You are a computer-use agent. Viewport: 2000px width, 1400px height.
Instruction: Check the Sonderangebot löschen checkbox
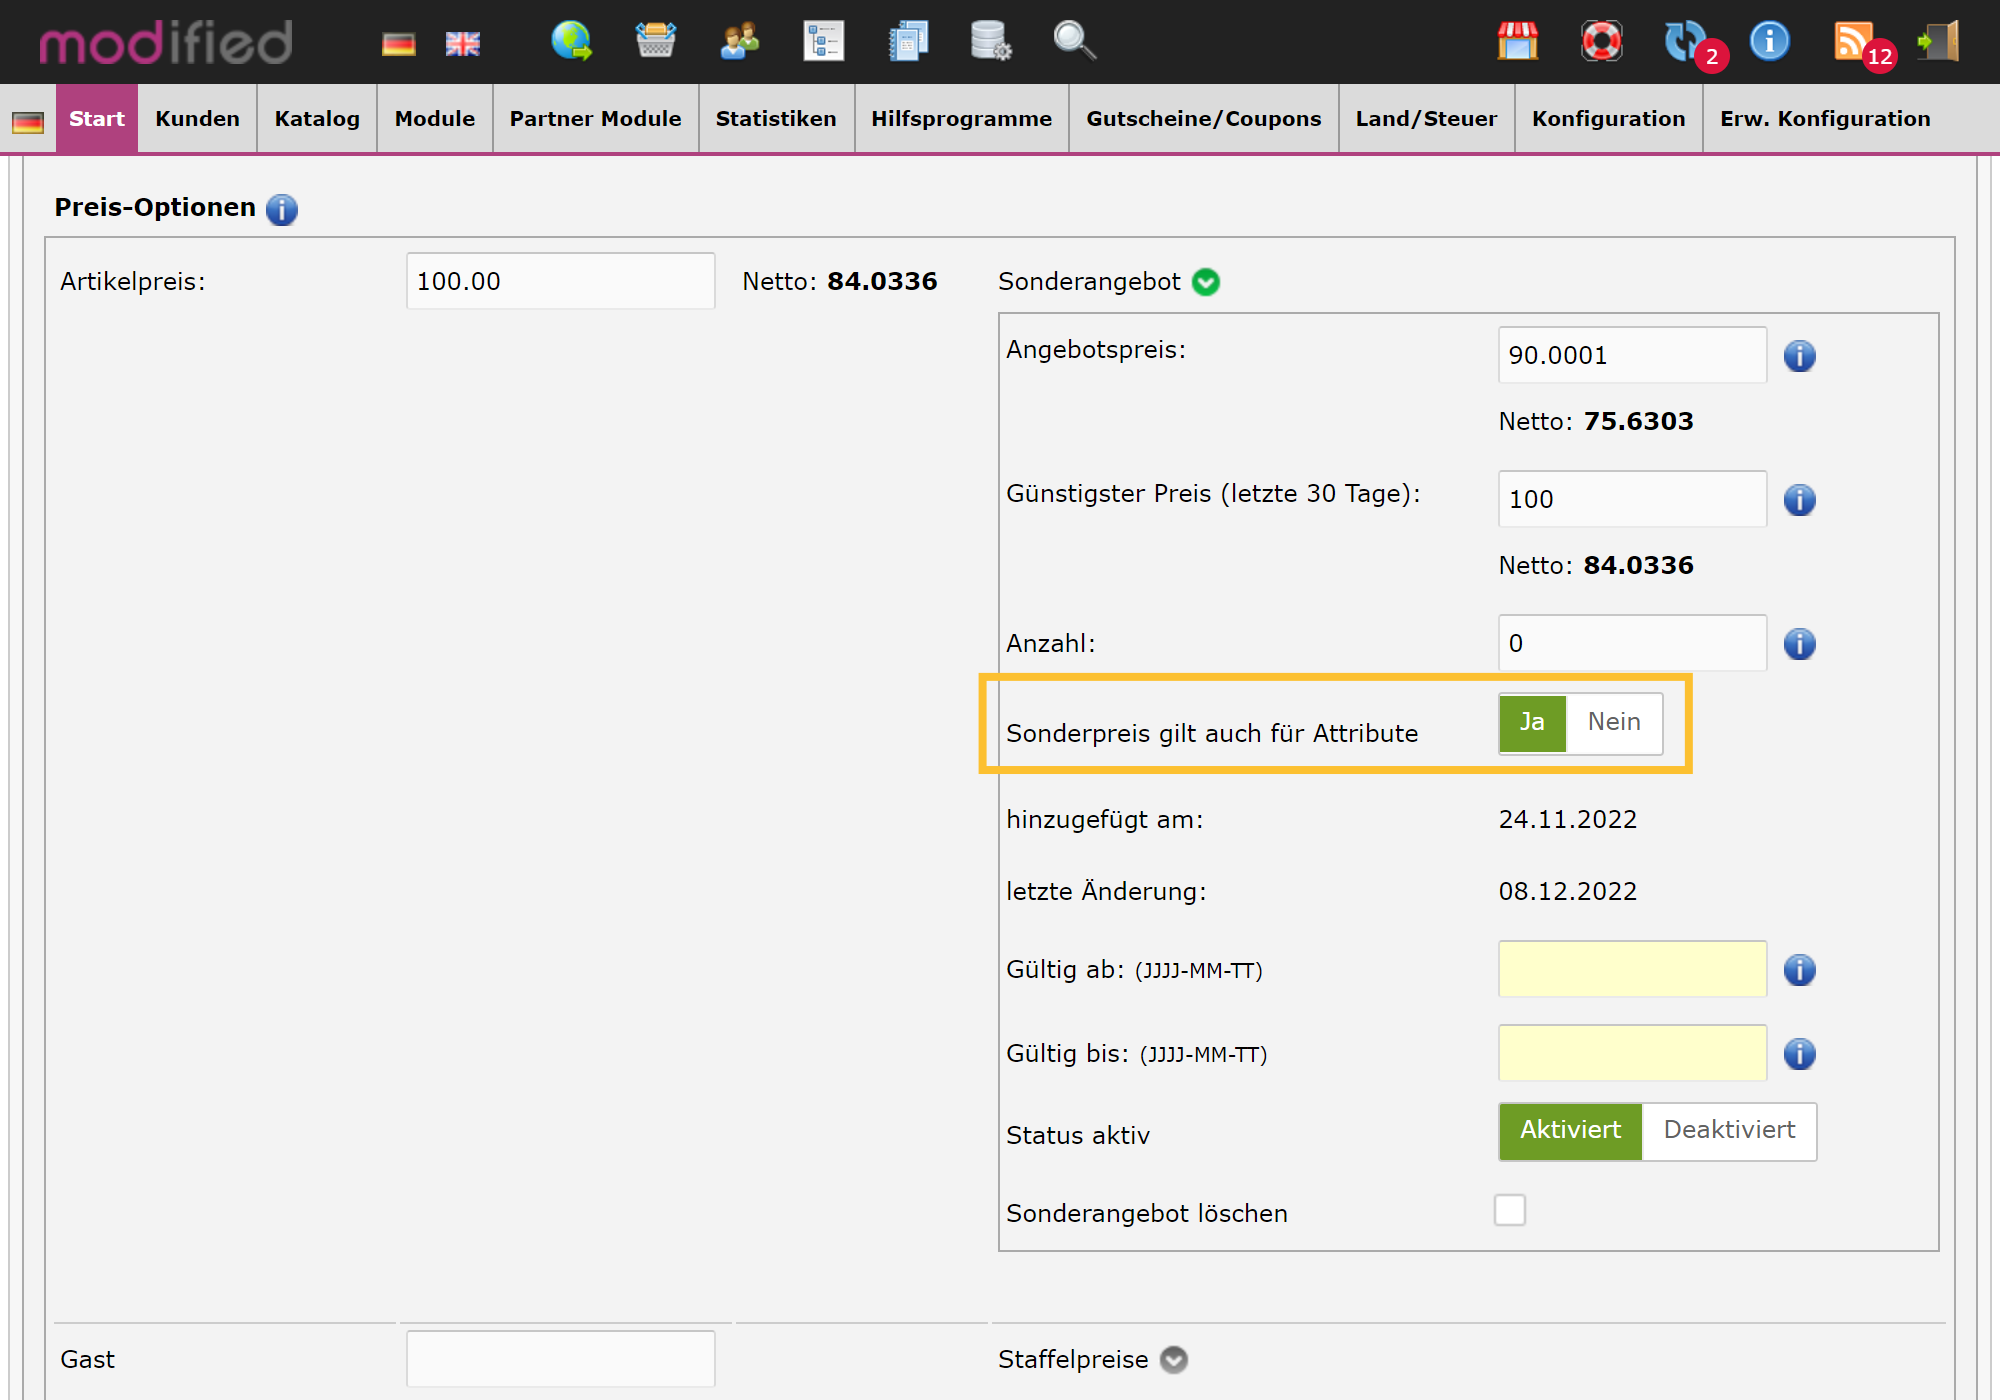pos(1511,1210)
